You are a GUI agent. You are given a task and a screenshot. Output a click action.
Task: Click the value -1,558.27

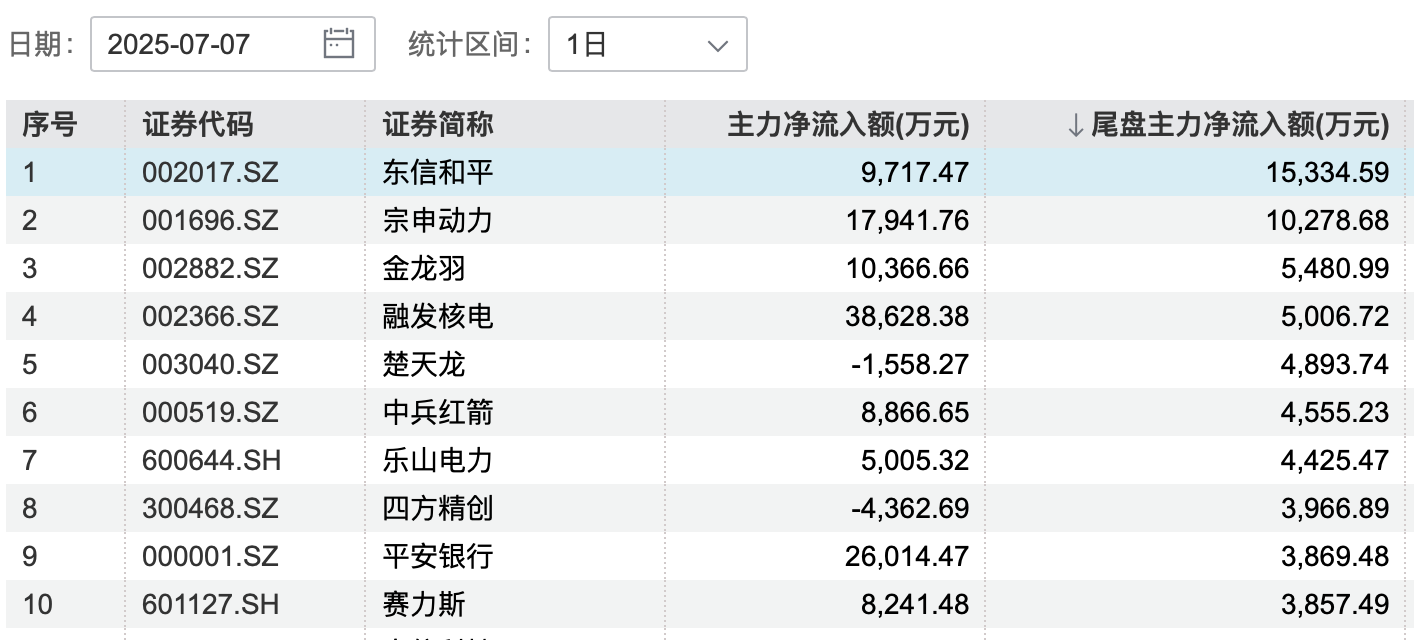point(911,365)
